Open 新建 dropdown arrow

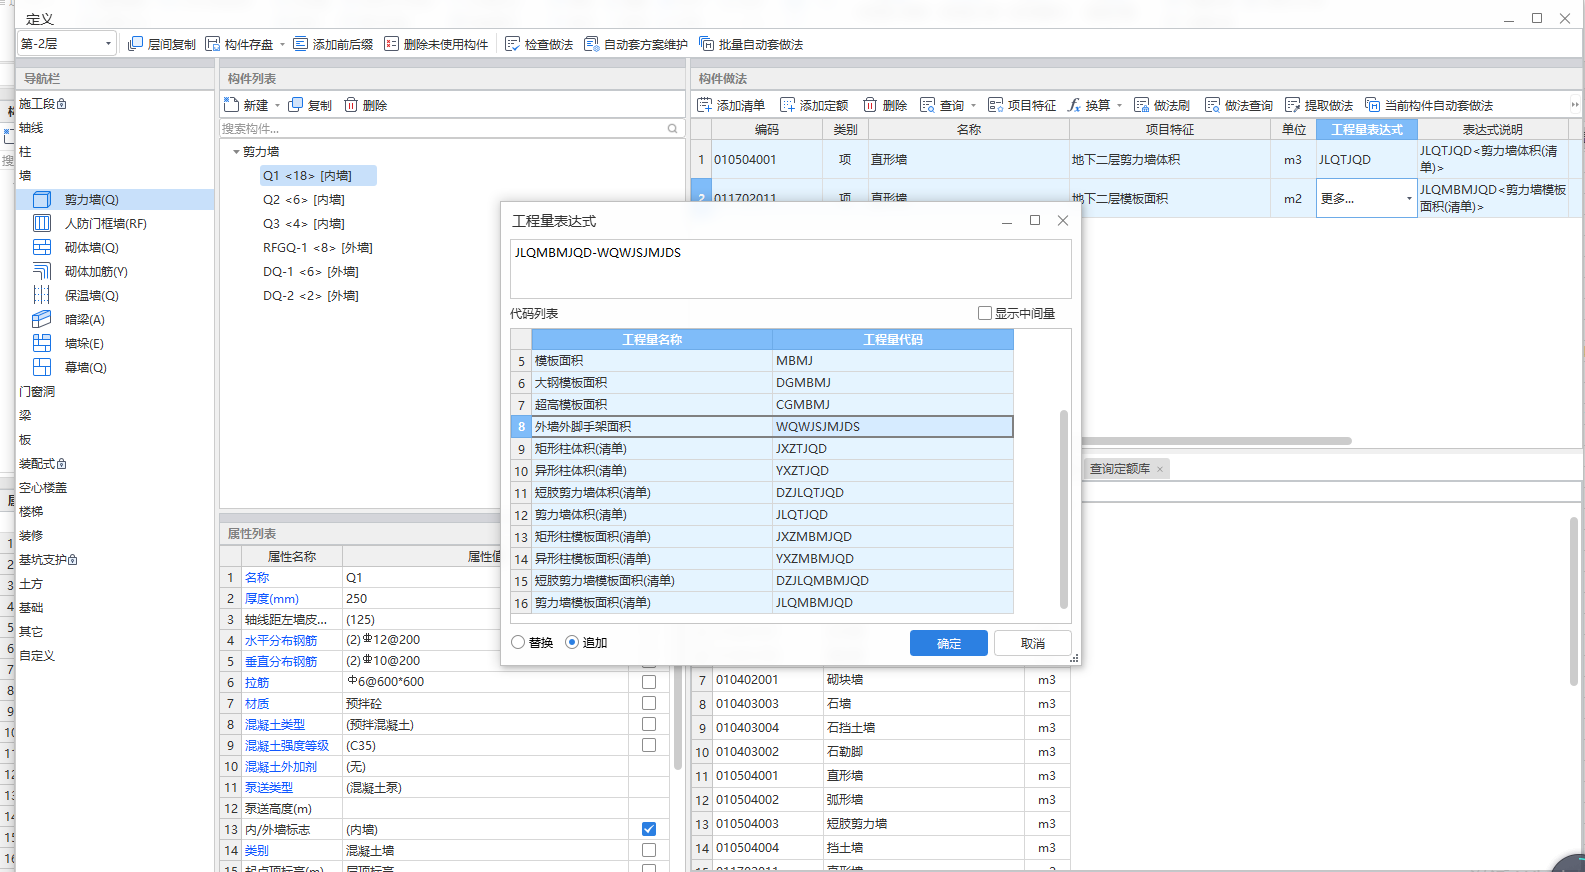pos(277,105)
